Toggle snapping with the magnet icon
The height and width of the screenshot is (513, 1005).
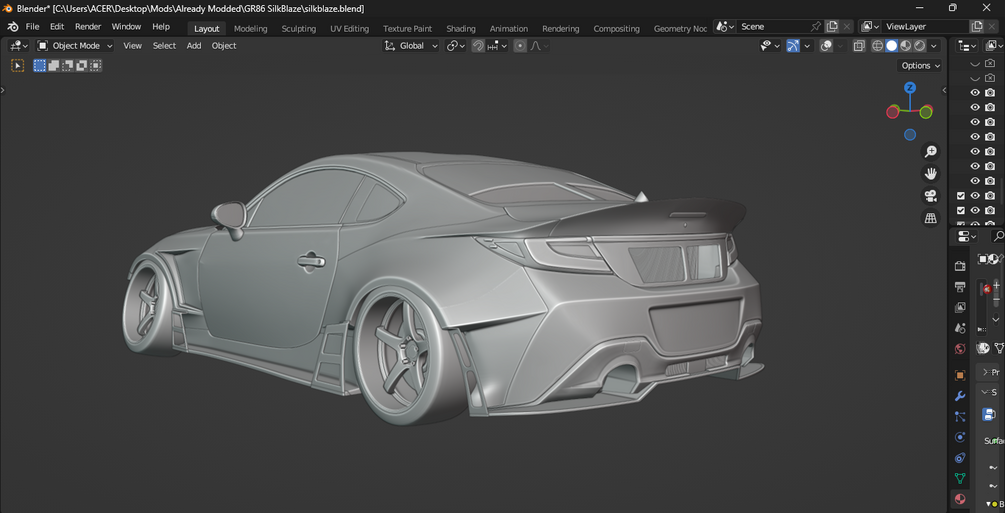coord(478,46)
